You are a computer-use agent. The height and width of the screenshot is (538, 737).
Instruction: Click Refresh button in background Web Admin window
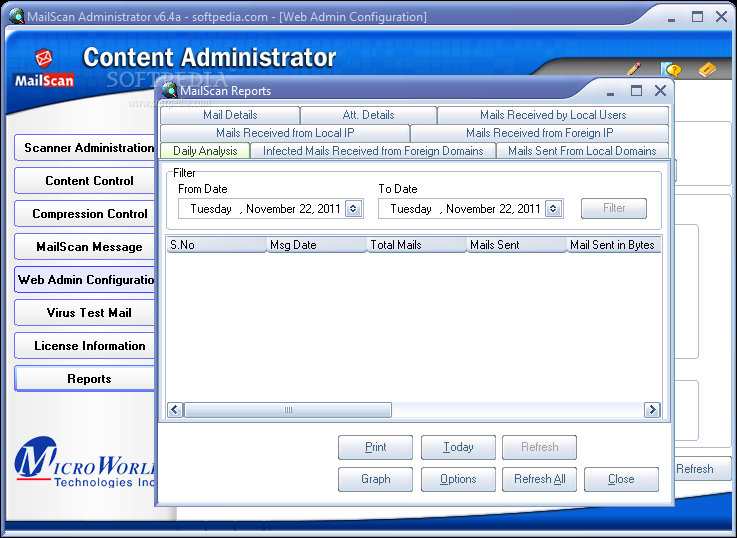click(703, 469)
